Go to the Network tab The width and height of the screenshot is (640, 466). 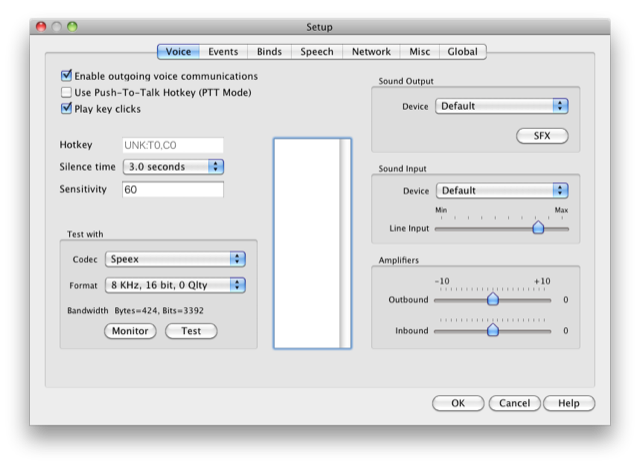[x=371, y=52]
